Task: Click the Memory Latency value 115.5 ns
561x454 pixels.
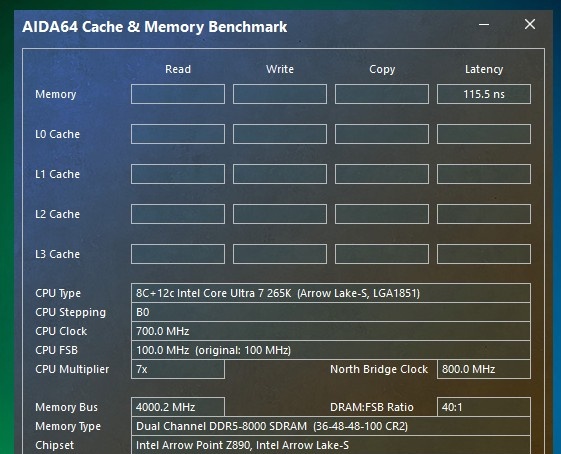Action: click(x=484, y=94)
